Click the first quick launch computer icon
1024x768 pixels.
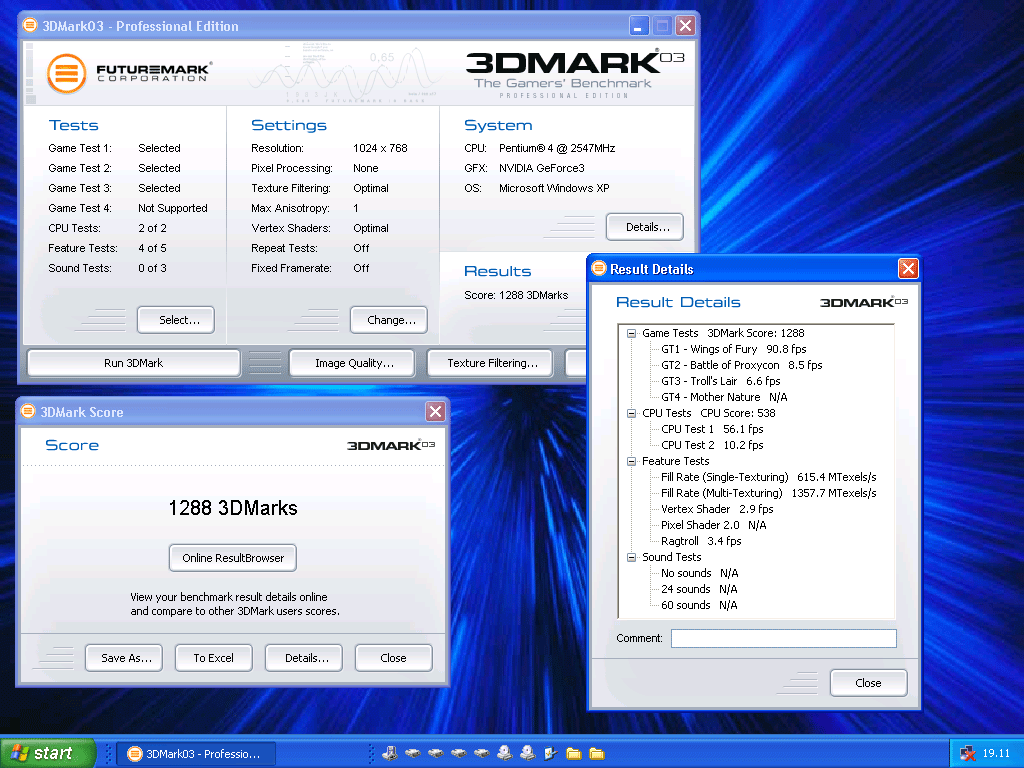[x=390, y=754]
